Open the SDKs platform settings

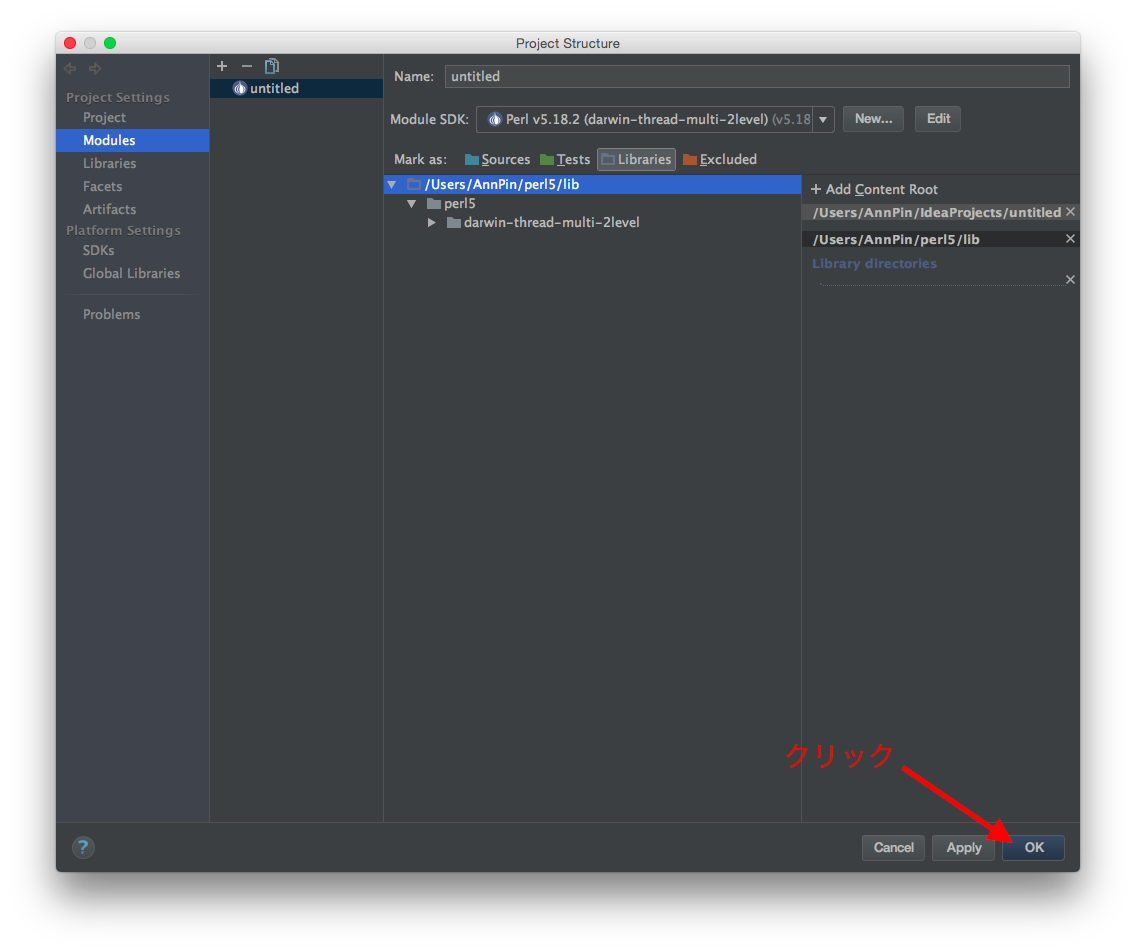98,250
